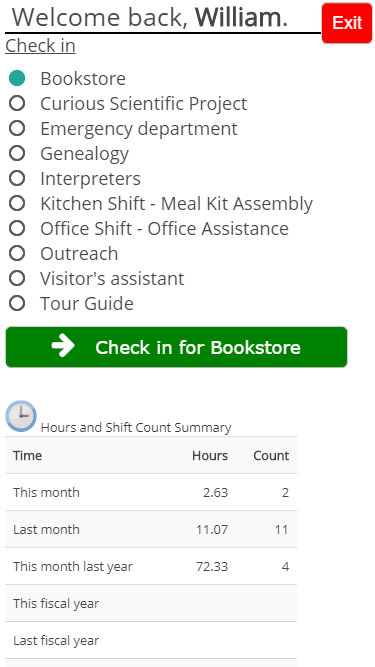
Task: Click the This month last year row
Action: tap(151, 566)
